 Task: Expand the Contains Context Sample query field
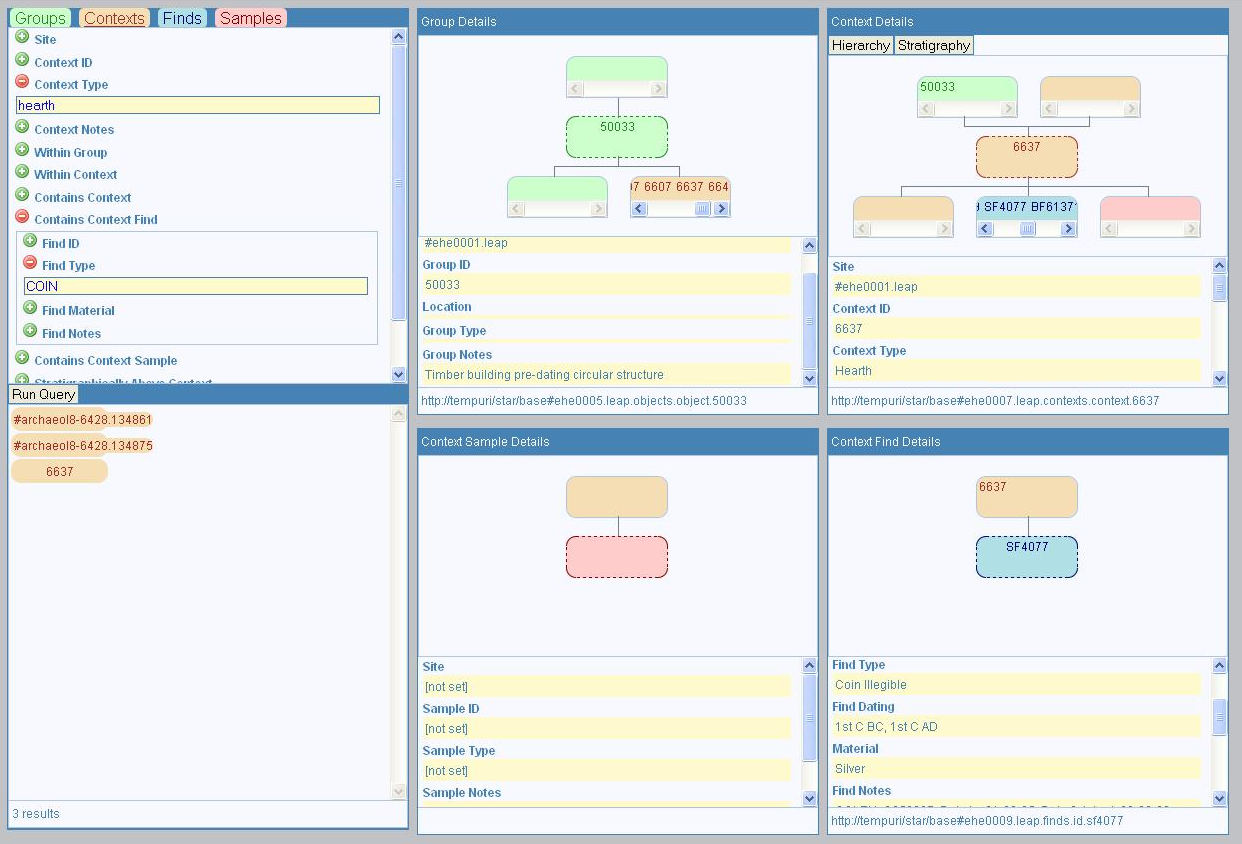pos(22,358)
